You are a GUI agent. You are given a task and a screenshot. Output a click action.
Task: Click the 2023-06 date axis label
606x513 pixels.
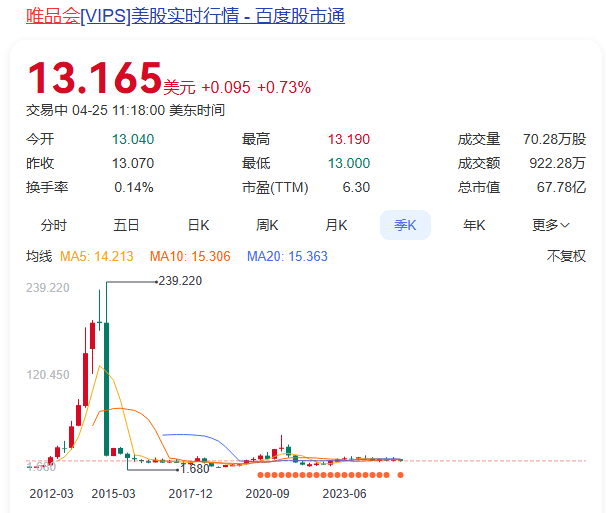(x=344, y=494)
